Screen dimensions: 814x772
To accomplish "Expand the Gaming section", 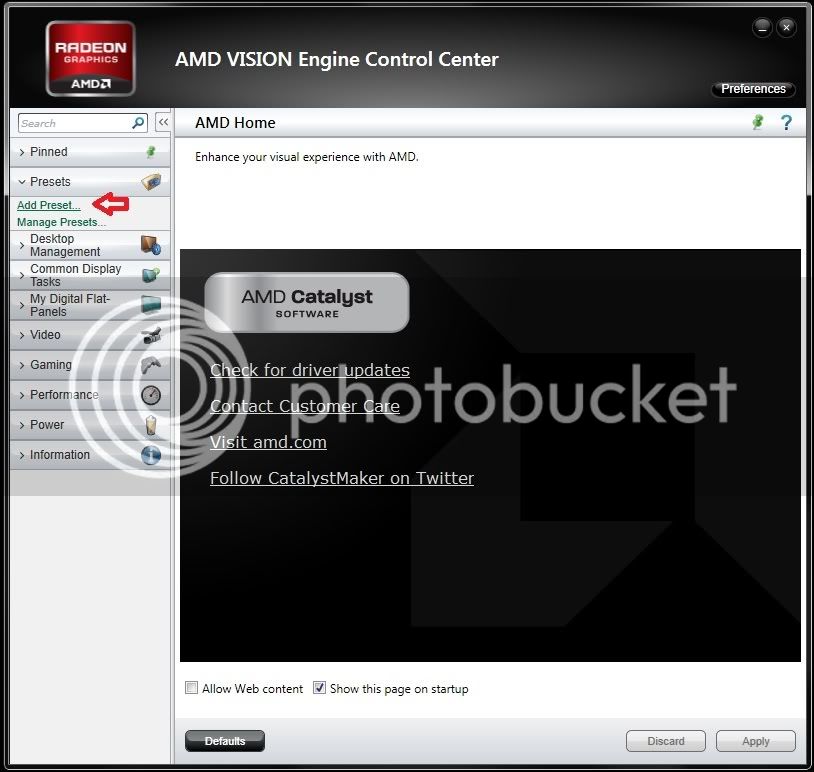I will pyautogui.click(x=90, y=365).
